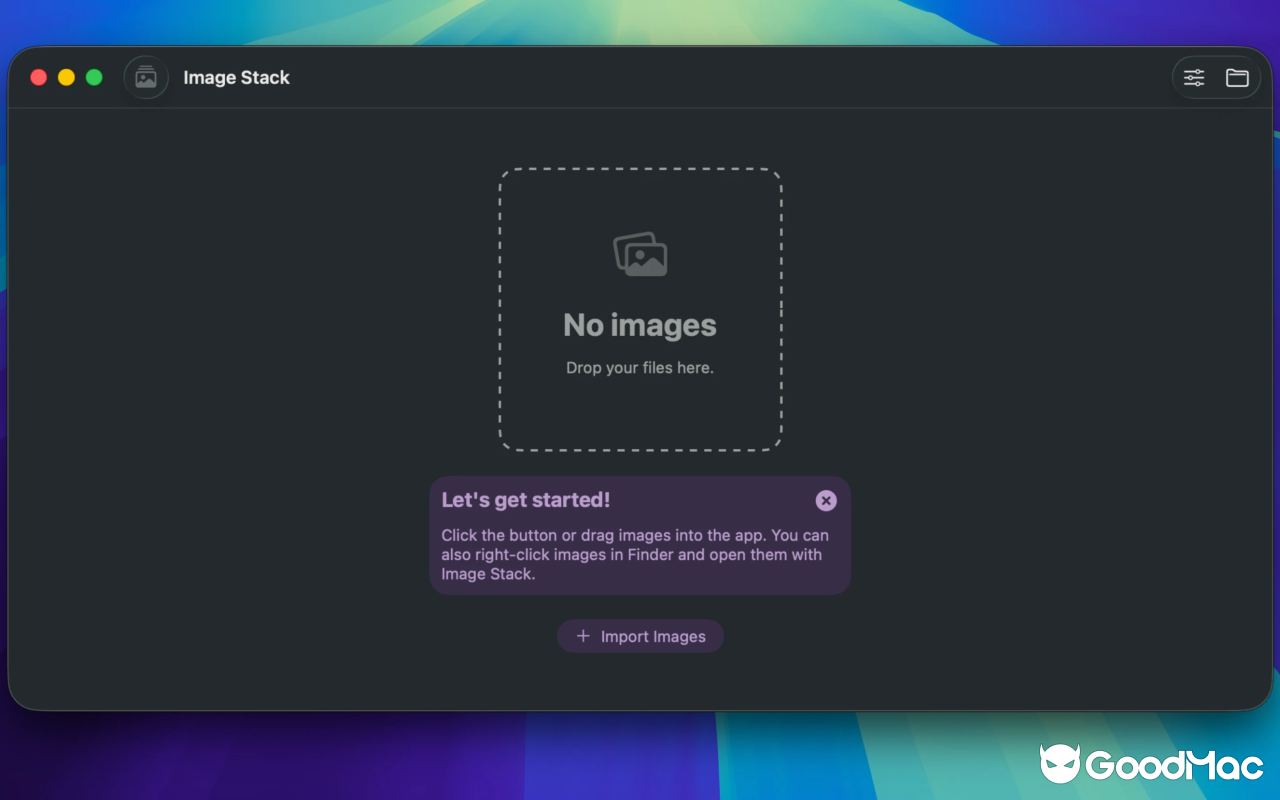Screen dimensions: 1280x800
Task: Click the toolbar pill holding the two icons
Action: click(1216, 77)
